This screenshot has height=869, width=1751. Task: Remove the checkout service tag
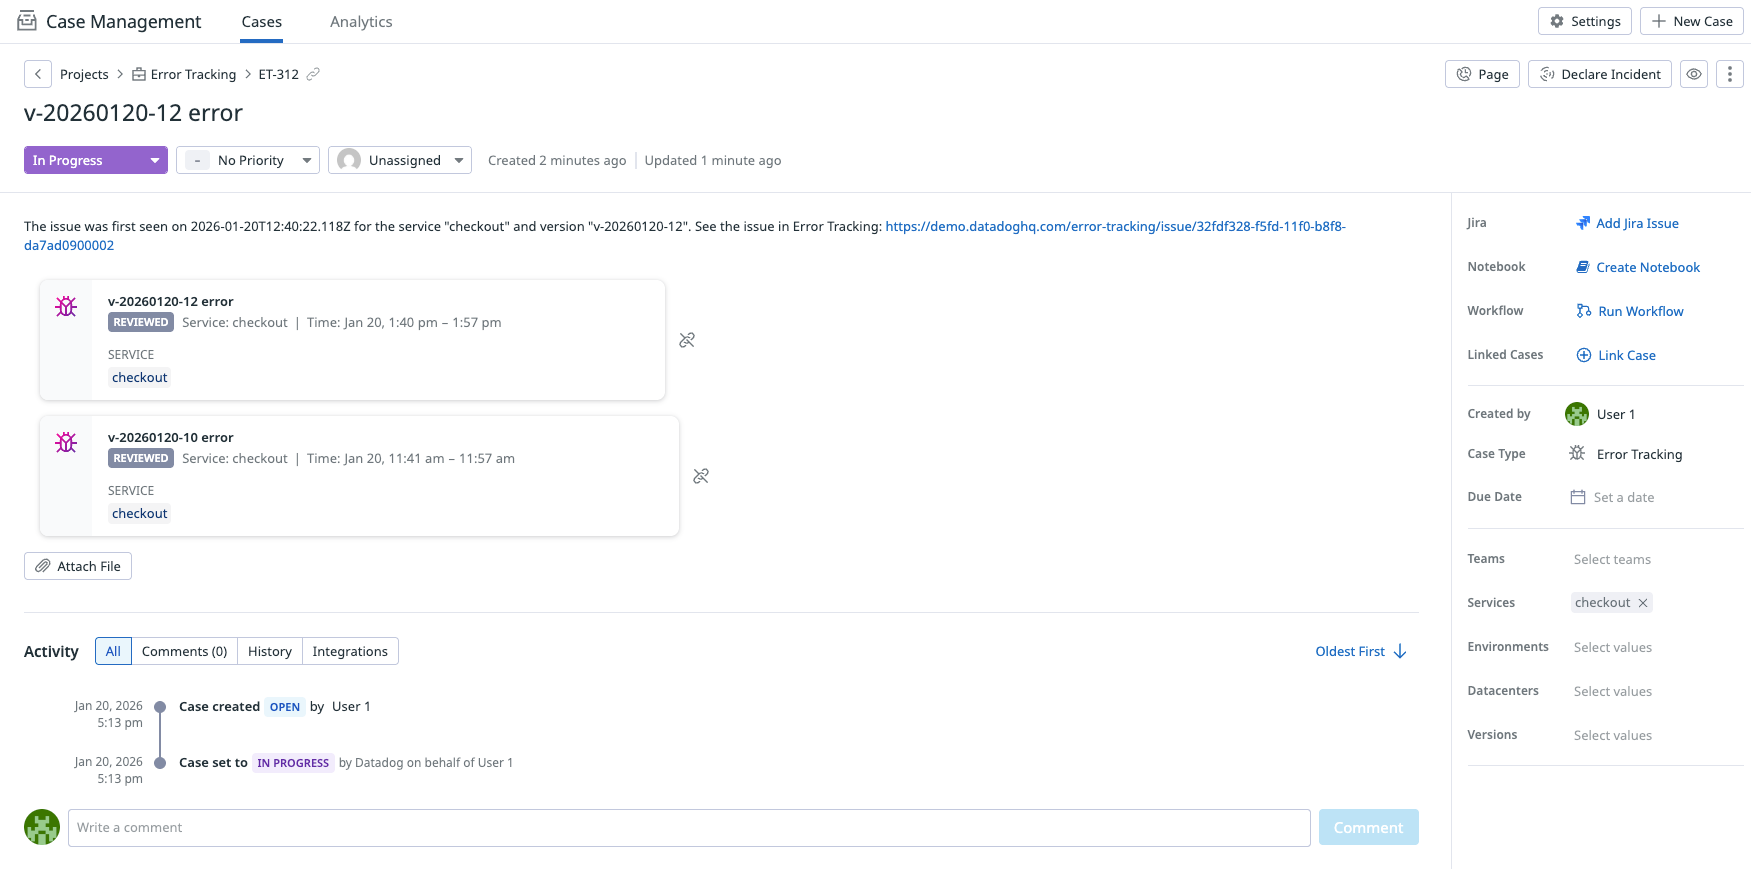[1643, 603]
